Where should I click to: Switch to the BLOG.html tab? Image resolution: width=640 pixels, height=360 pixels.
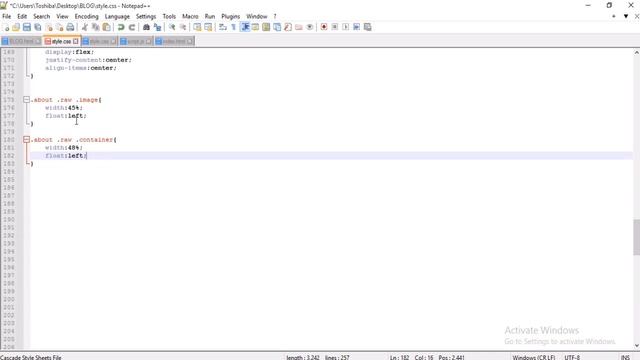21,41
